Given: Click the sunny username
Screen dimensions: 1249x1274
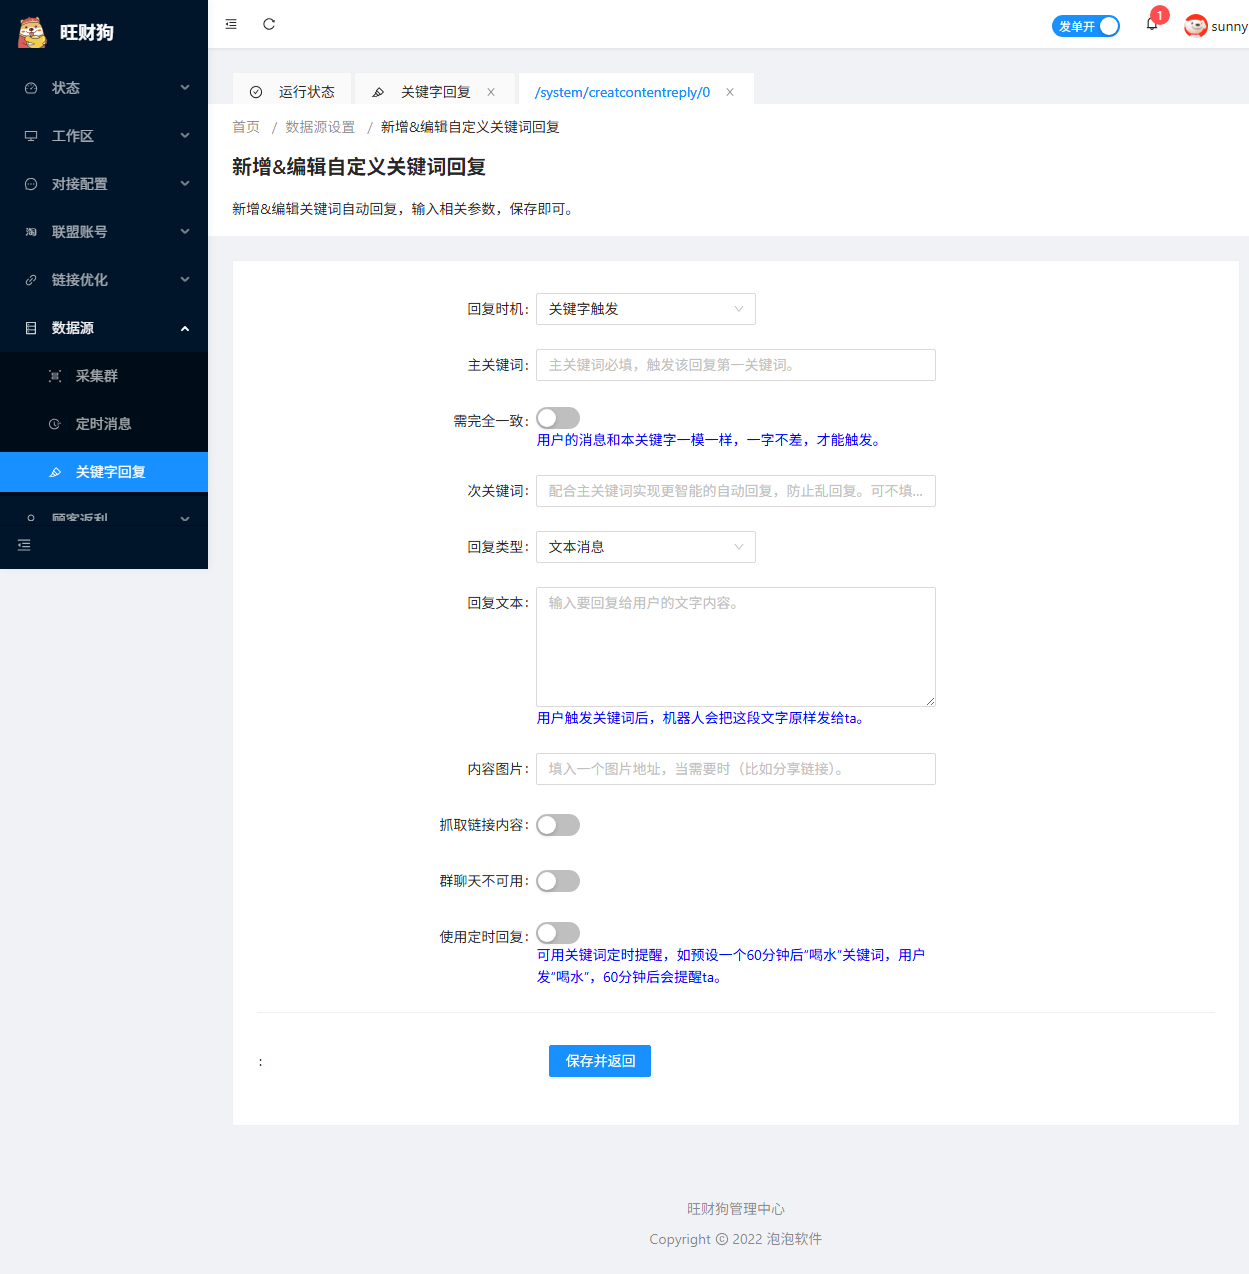Looking at the screenshot, I should [x=1229, y=27].
